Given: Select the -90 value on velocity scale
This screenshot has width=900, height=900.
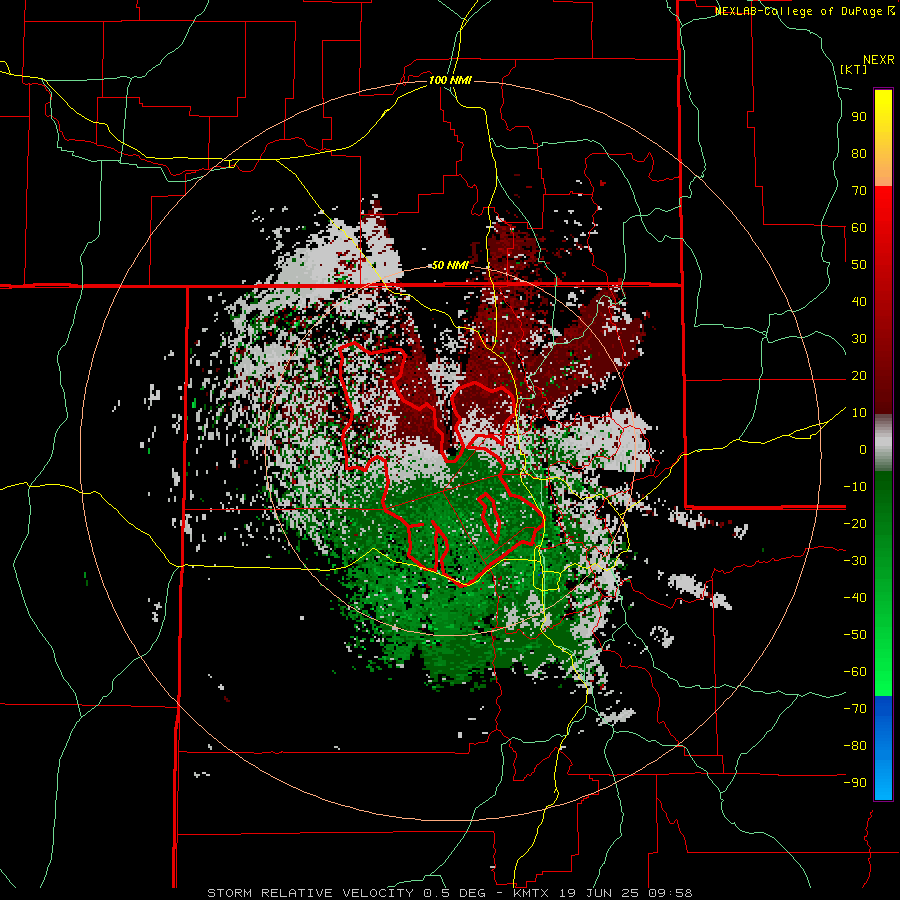Looking at the screenshot, I should pyautogui.click(x=855, y=783).
